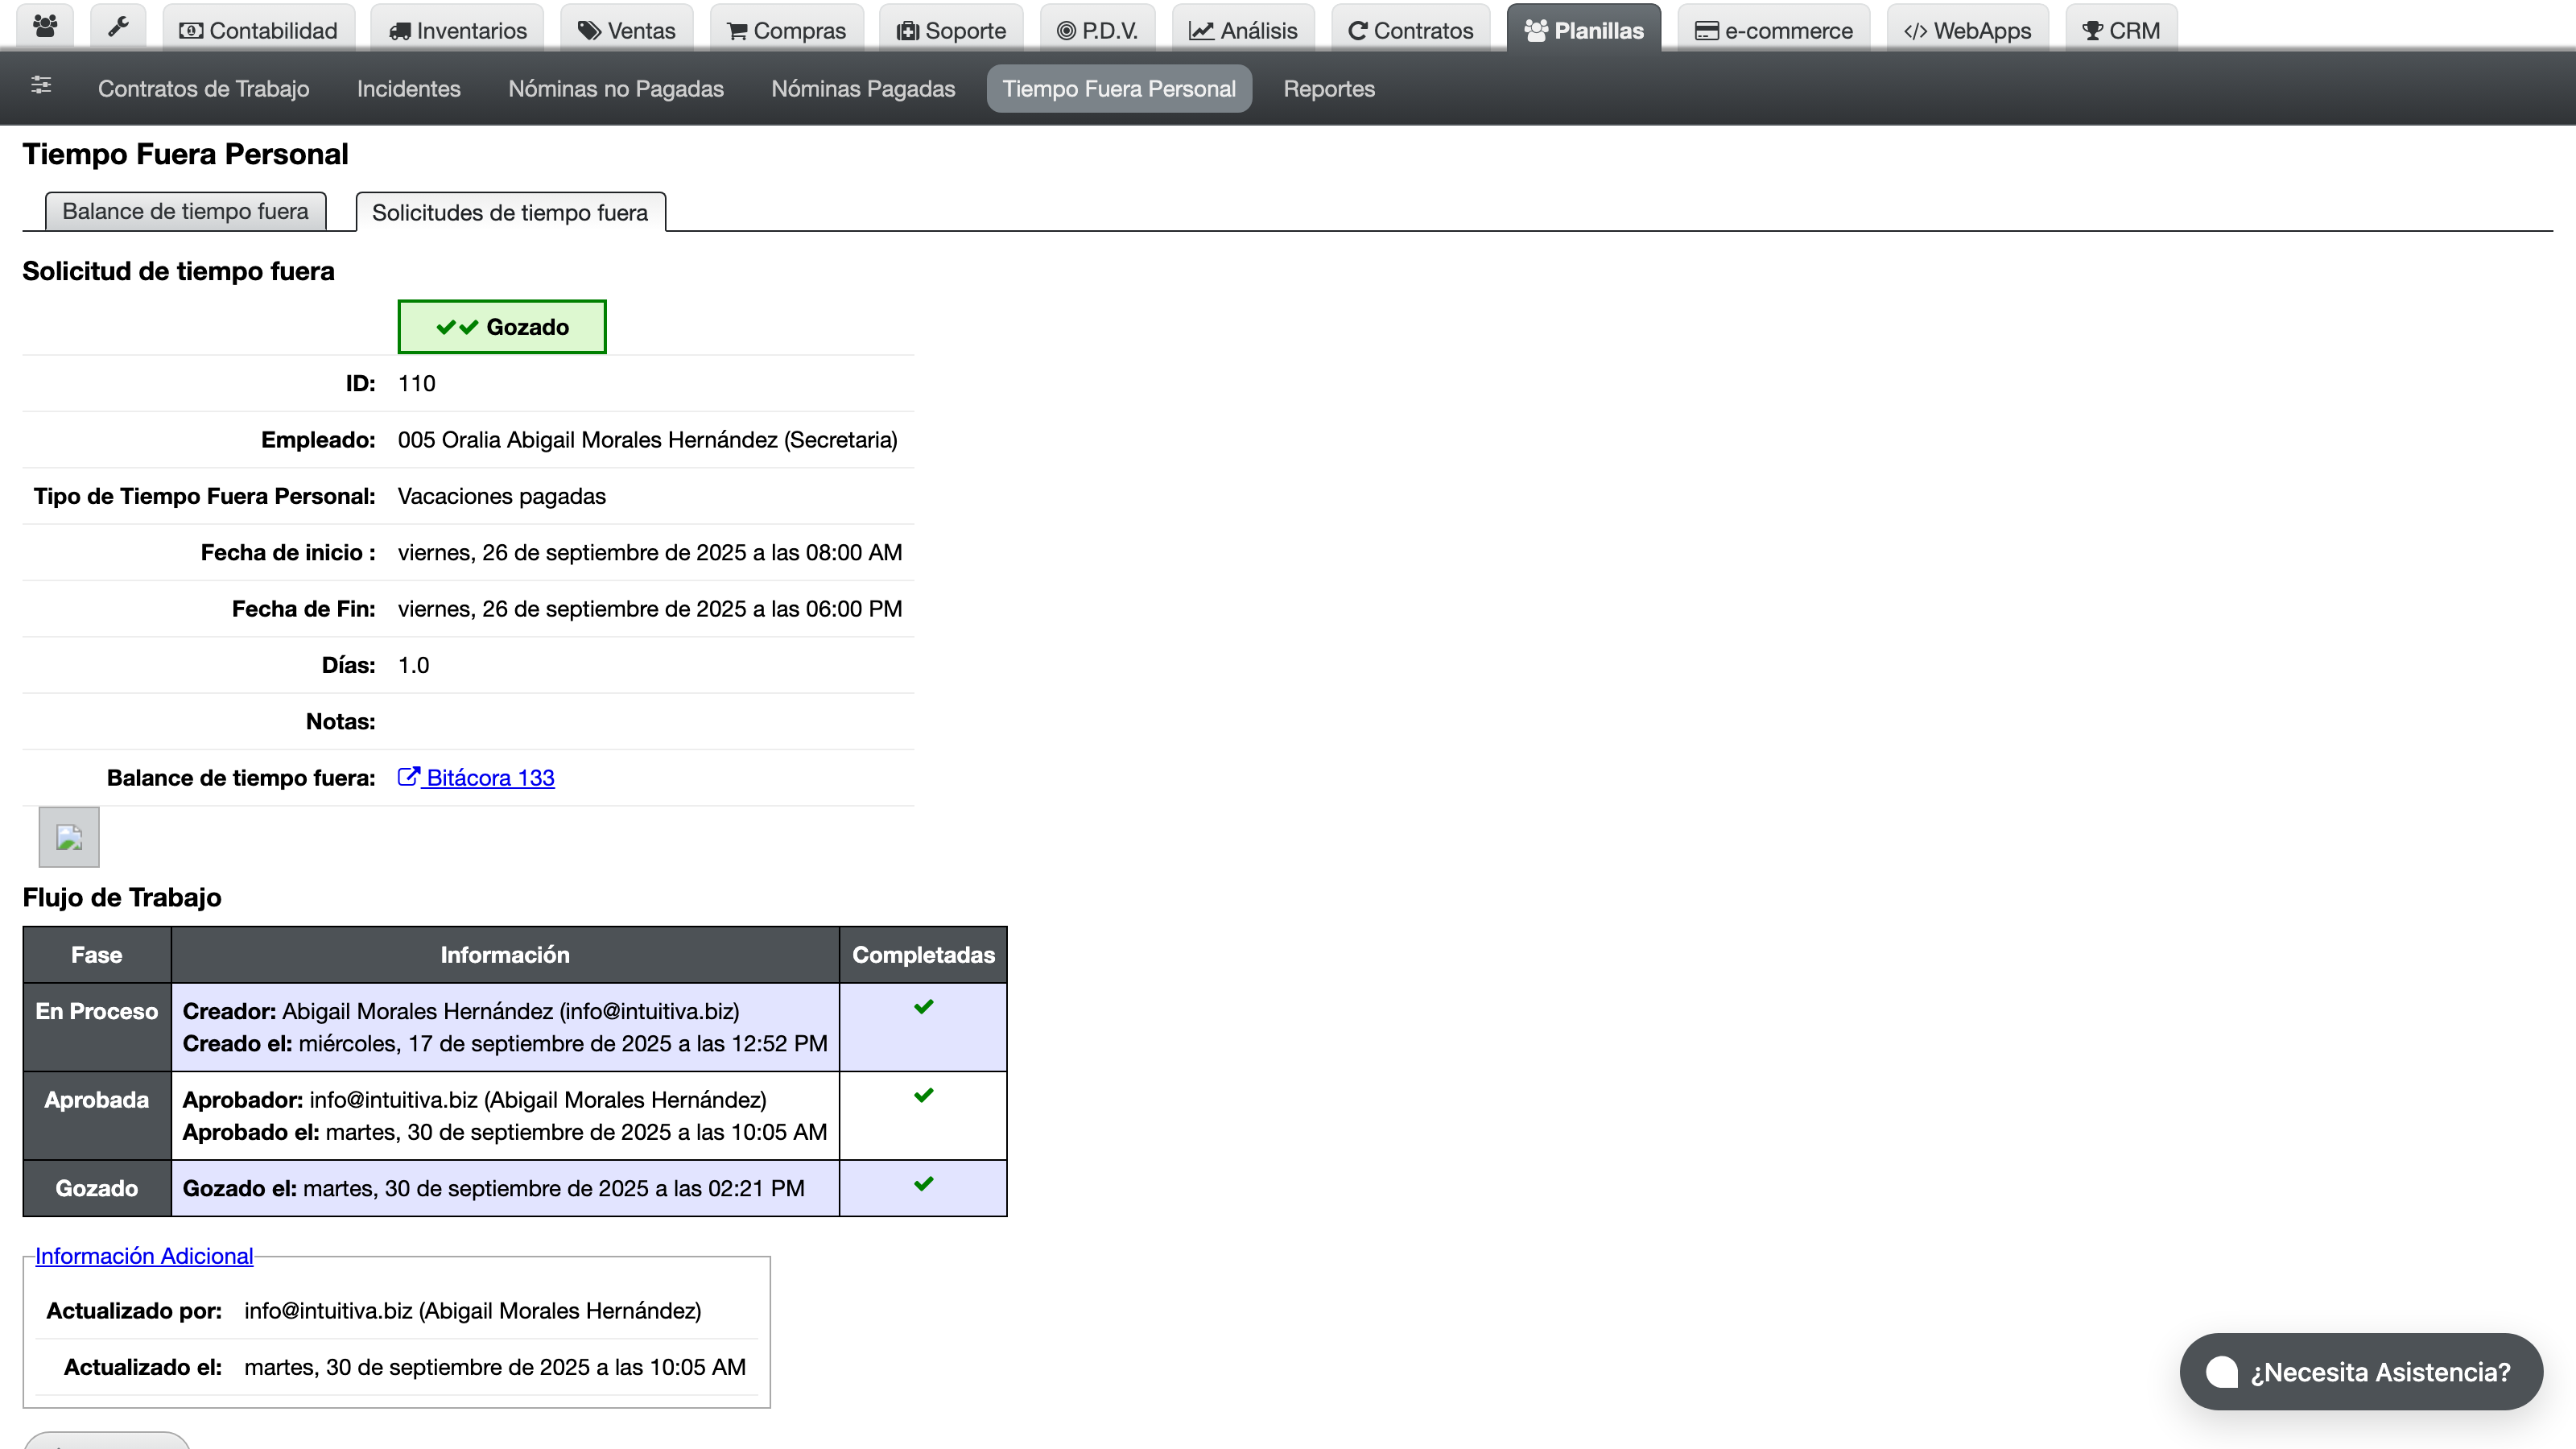This screenshot has height=1449, width=2576.
Task: Go to Nóminas Pagadas section
Action: [x=863, y=89]
